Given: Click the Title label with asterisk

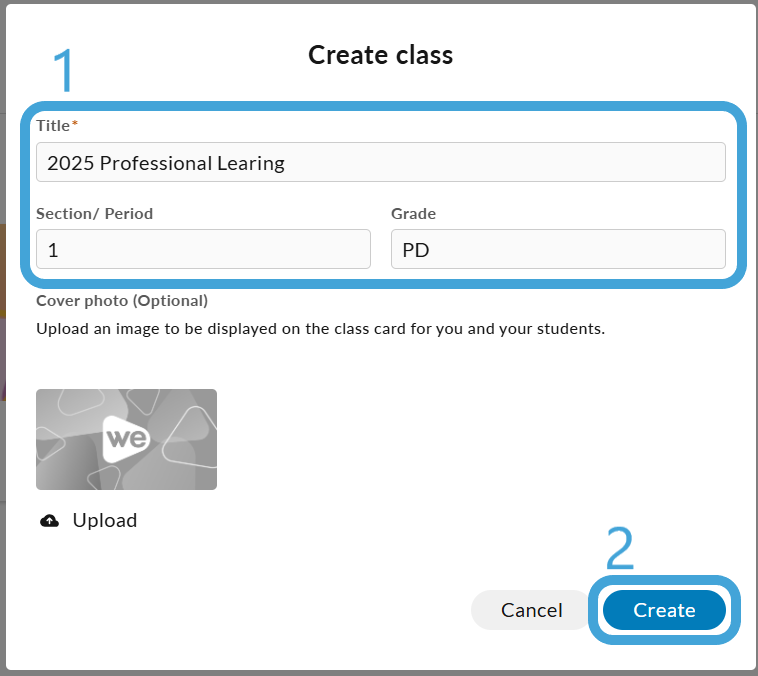Looking at the screenshot, I should click(x=57, y=126).
